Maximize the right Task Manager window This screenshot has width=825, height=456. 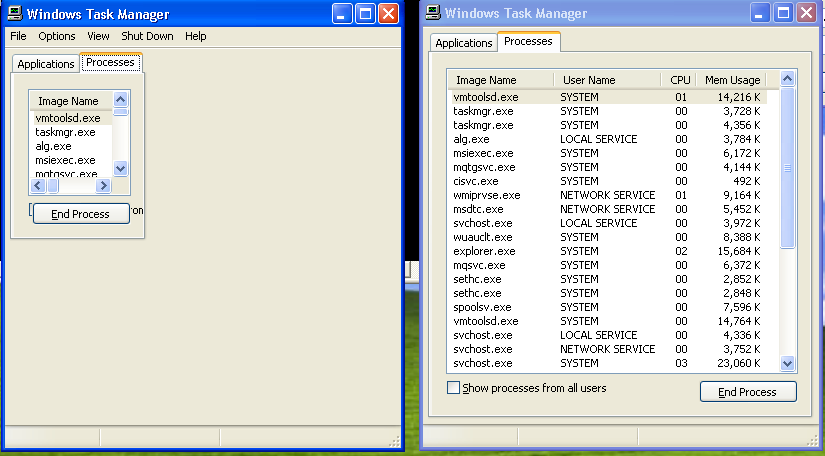pyautogui.click(x=783, y=13)
